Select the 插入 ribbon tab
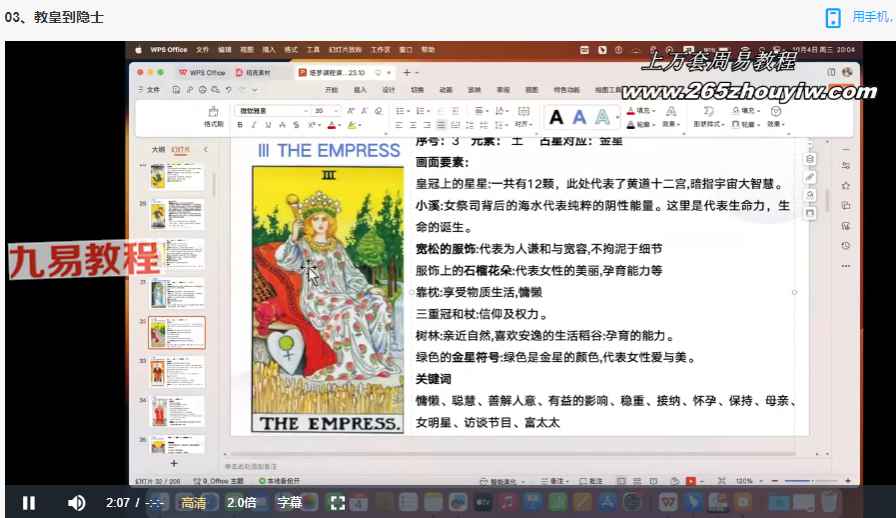 click(x=360, y=90)
